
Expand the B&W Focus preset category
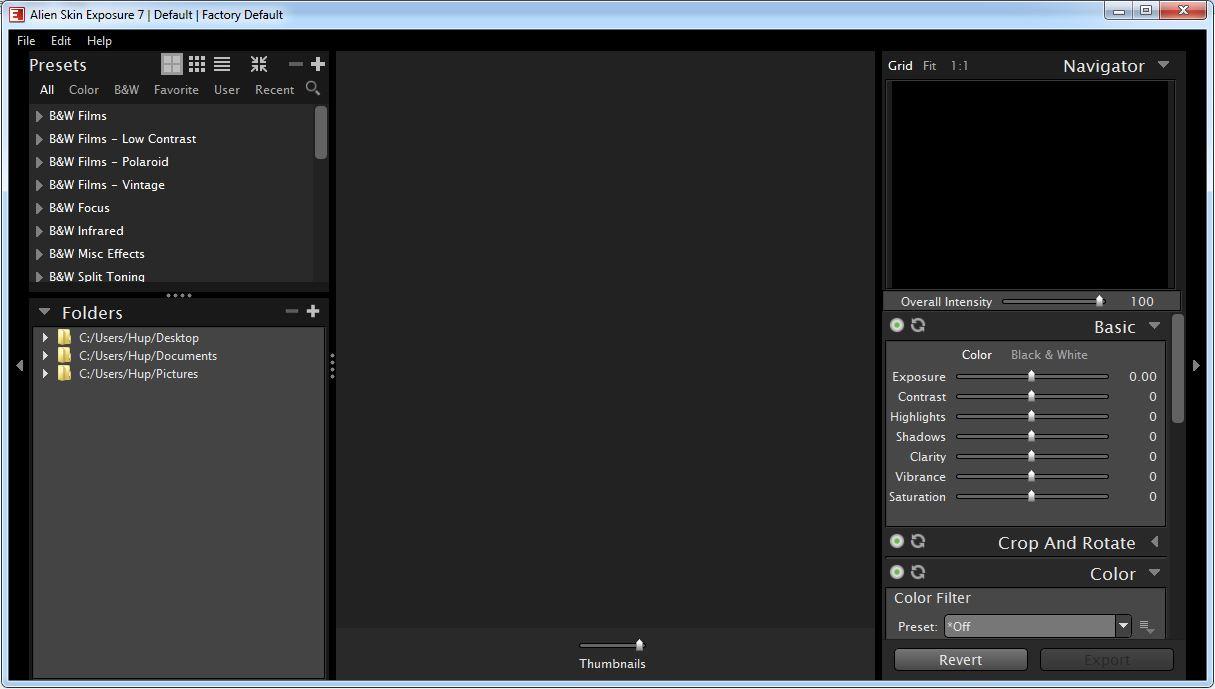tap(39, 208)
